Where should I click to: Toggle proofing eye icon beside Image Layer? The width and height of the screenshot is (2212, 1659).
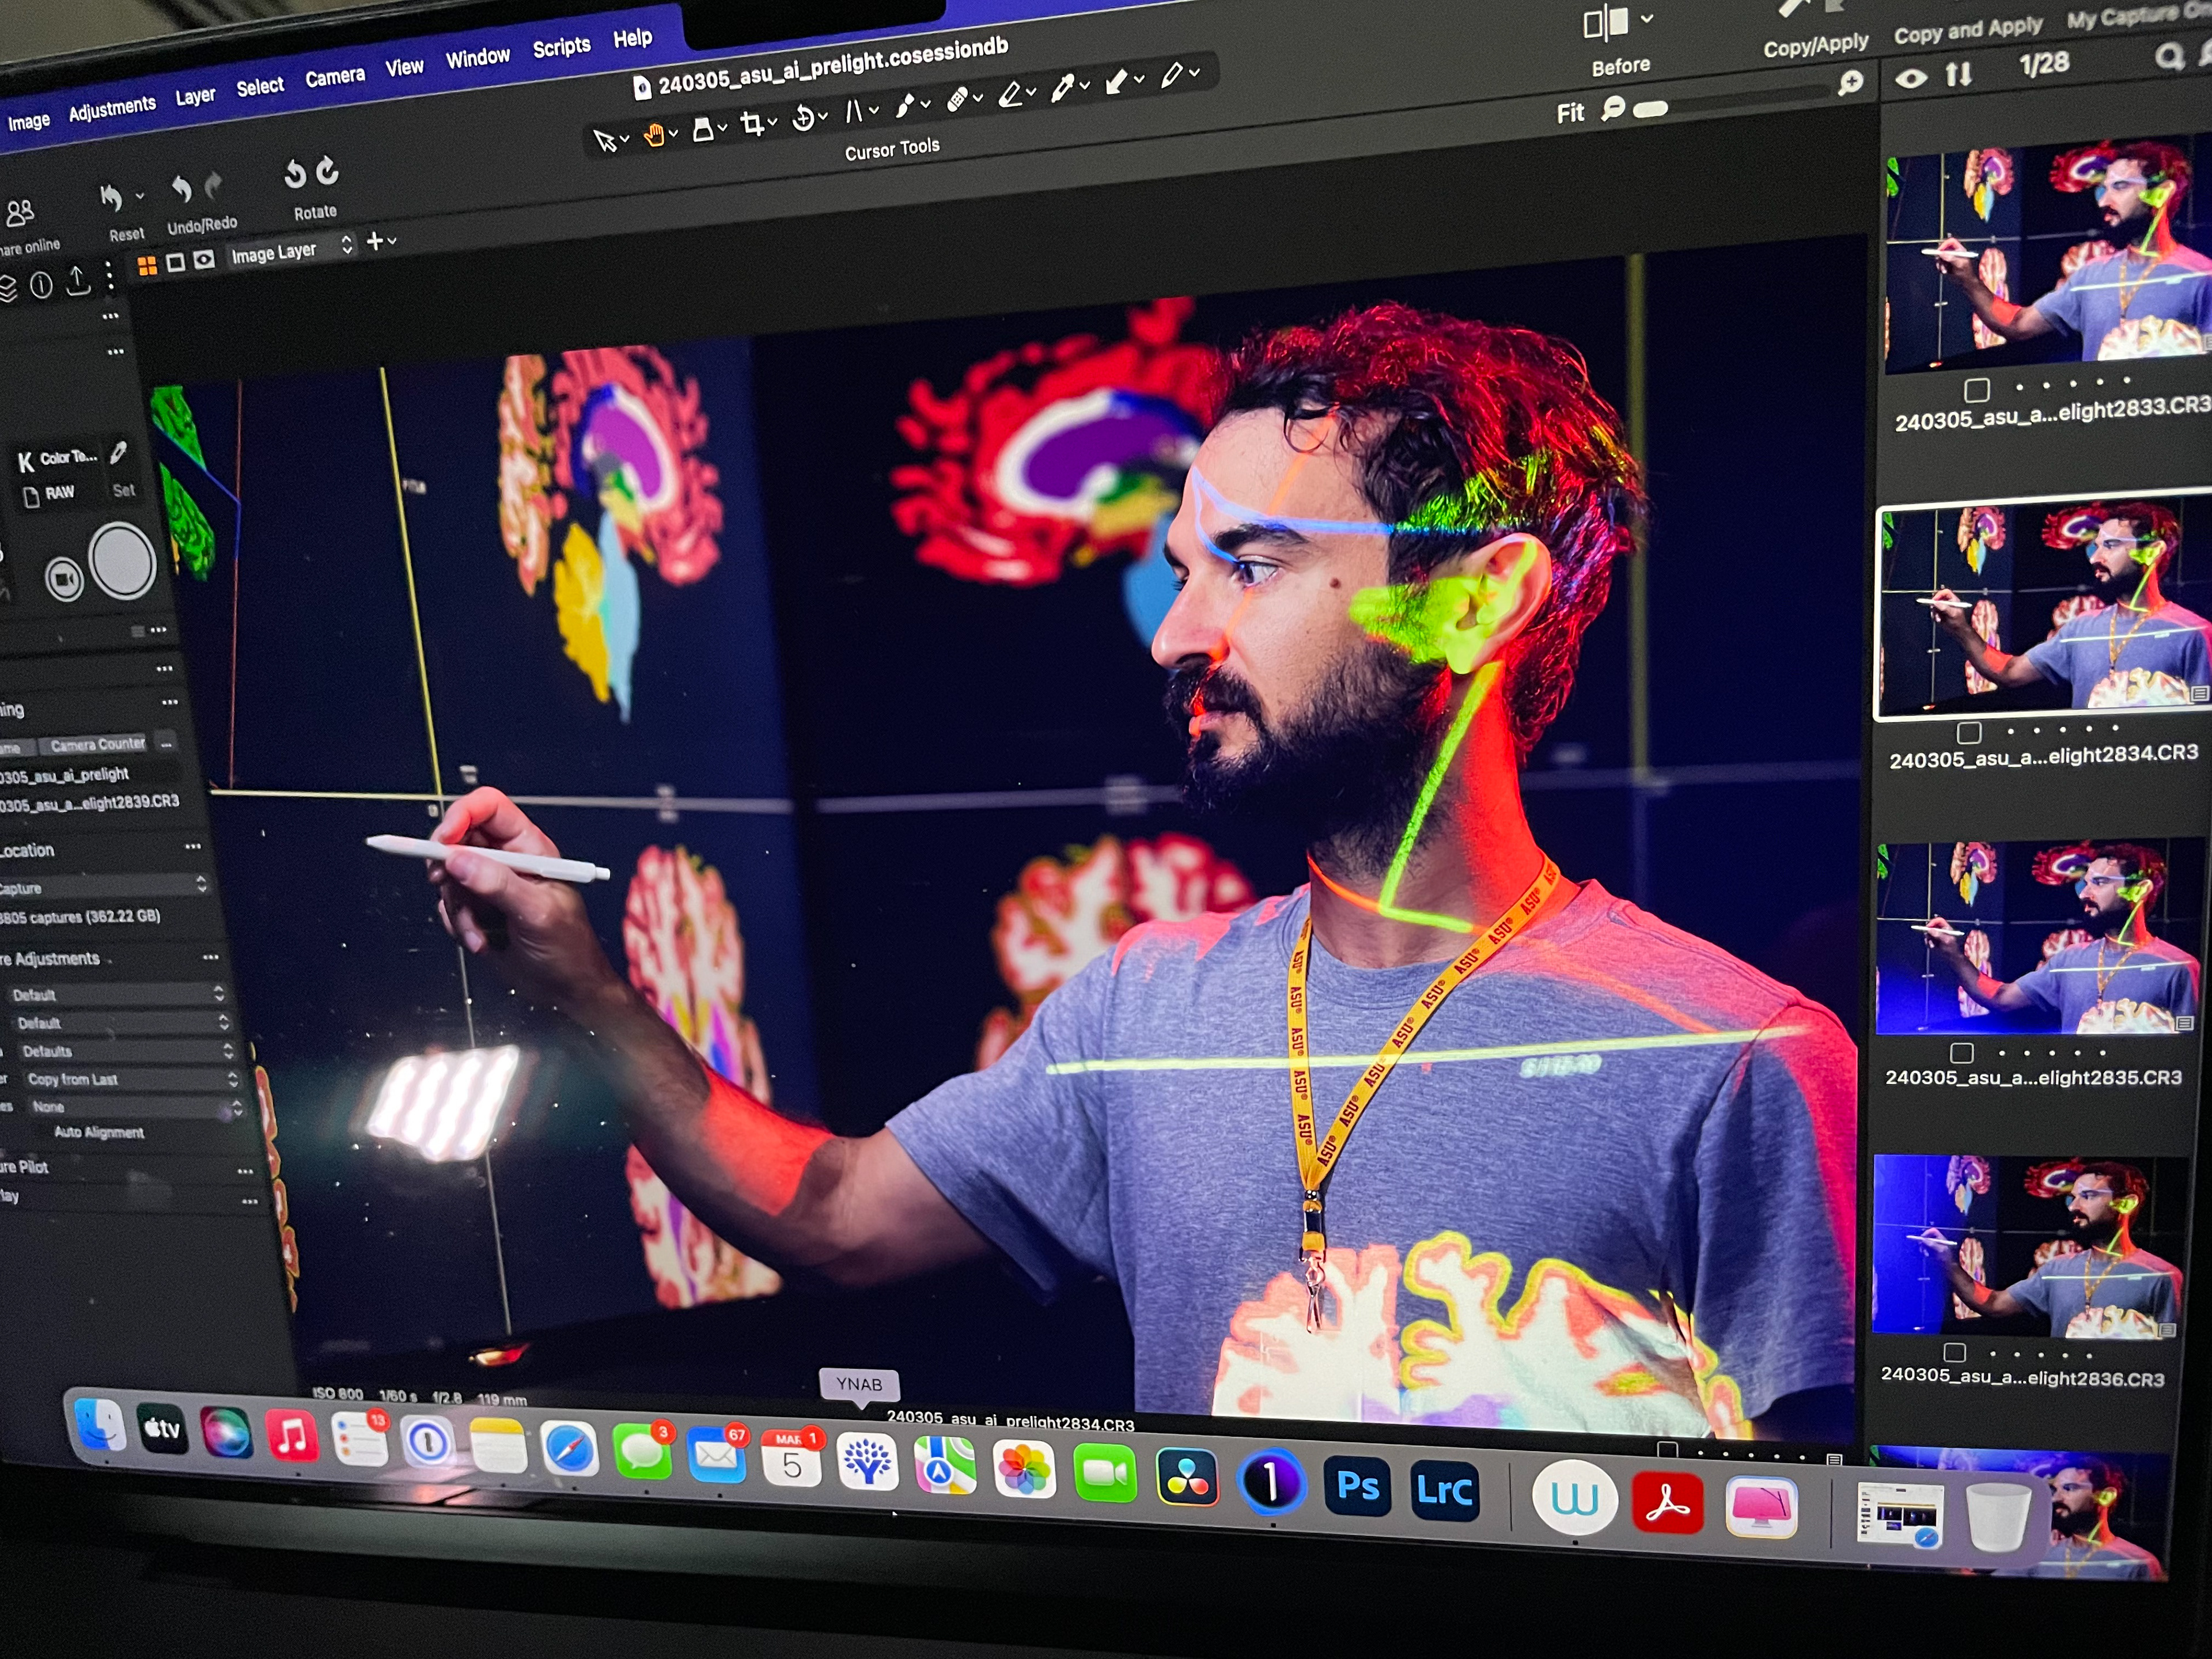click(204, 259)
